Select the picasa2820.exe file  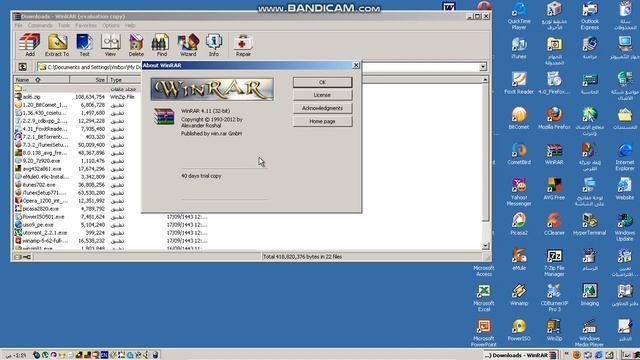40,209
